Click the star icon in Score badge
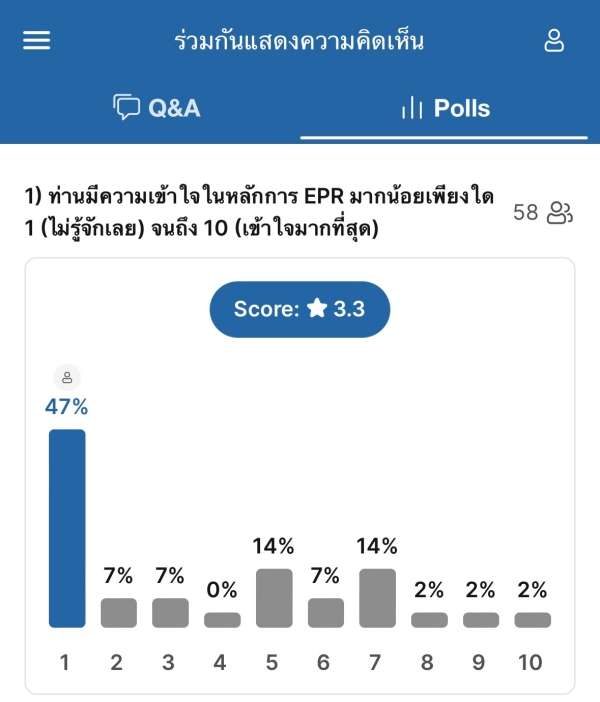This screenshot has height=702, width=600. pyautogui.click(x=317, y=308)
